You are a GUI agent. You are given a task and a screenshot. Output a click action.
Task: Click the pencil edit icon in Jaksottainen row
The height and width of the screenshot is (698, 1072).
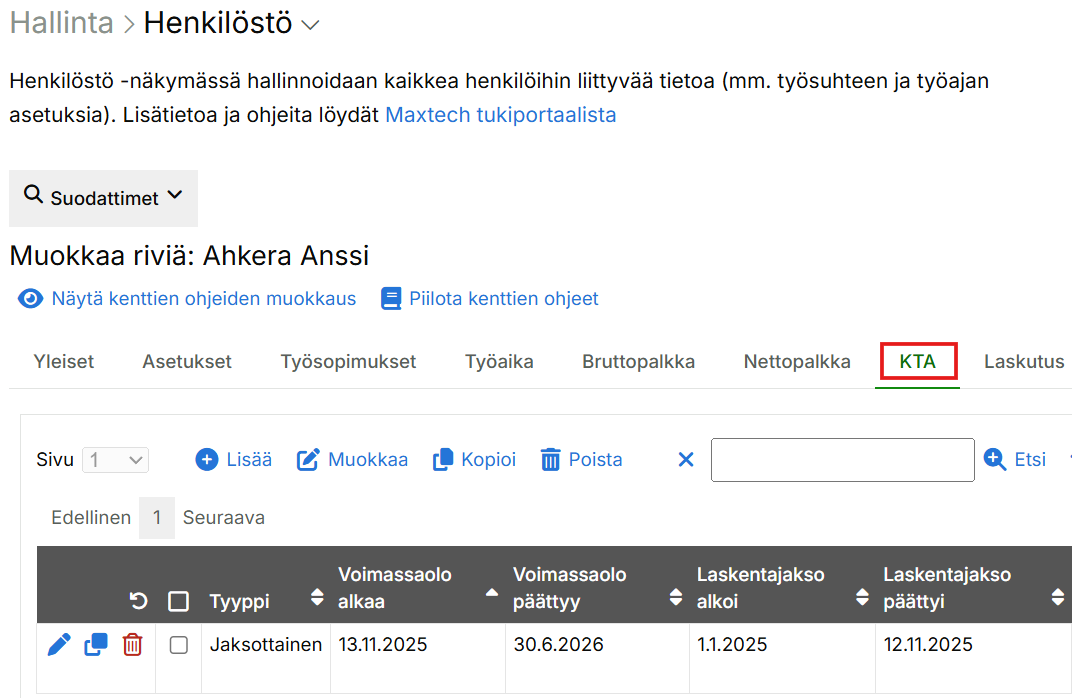click(x=59, y=645)
